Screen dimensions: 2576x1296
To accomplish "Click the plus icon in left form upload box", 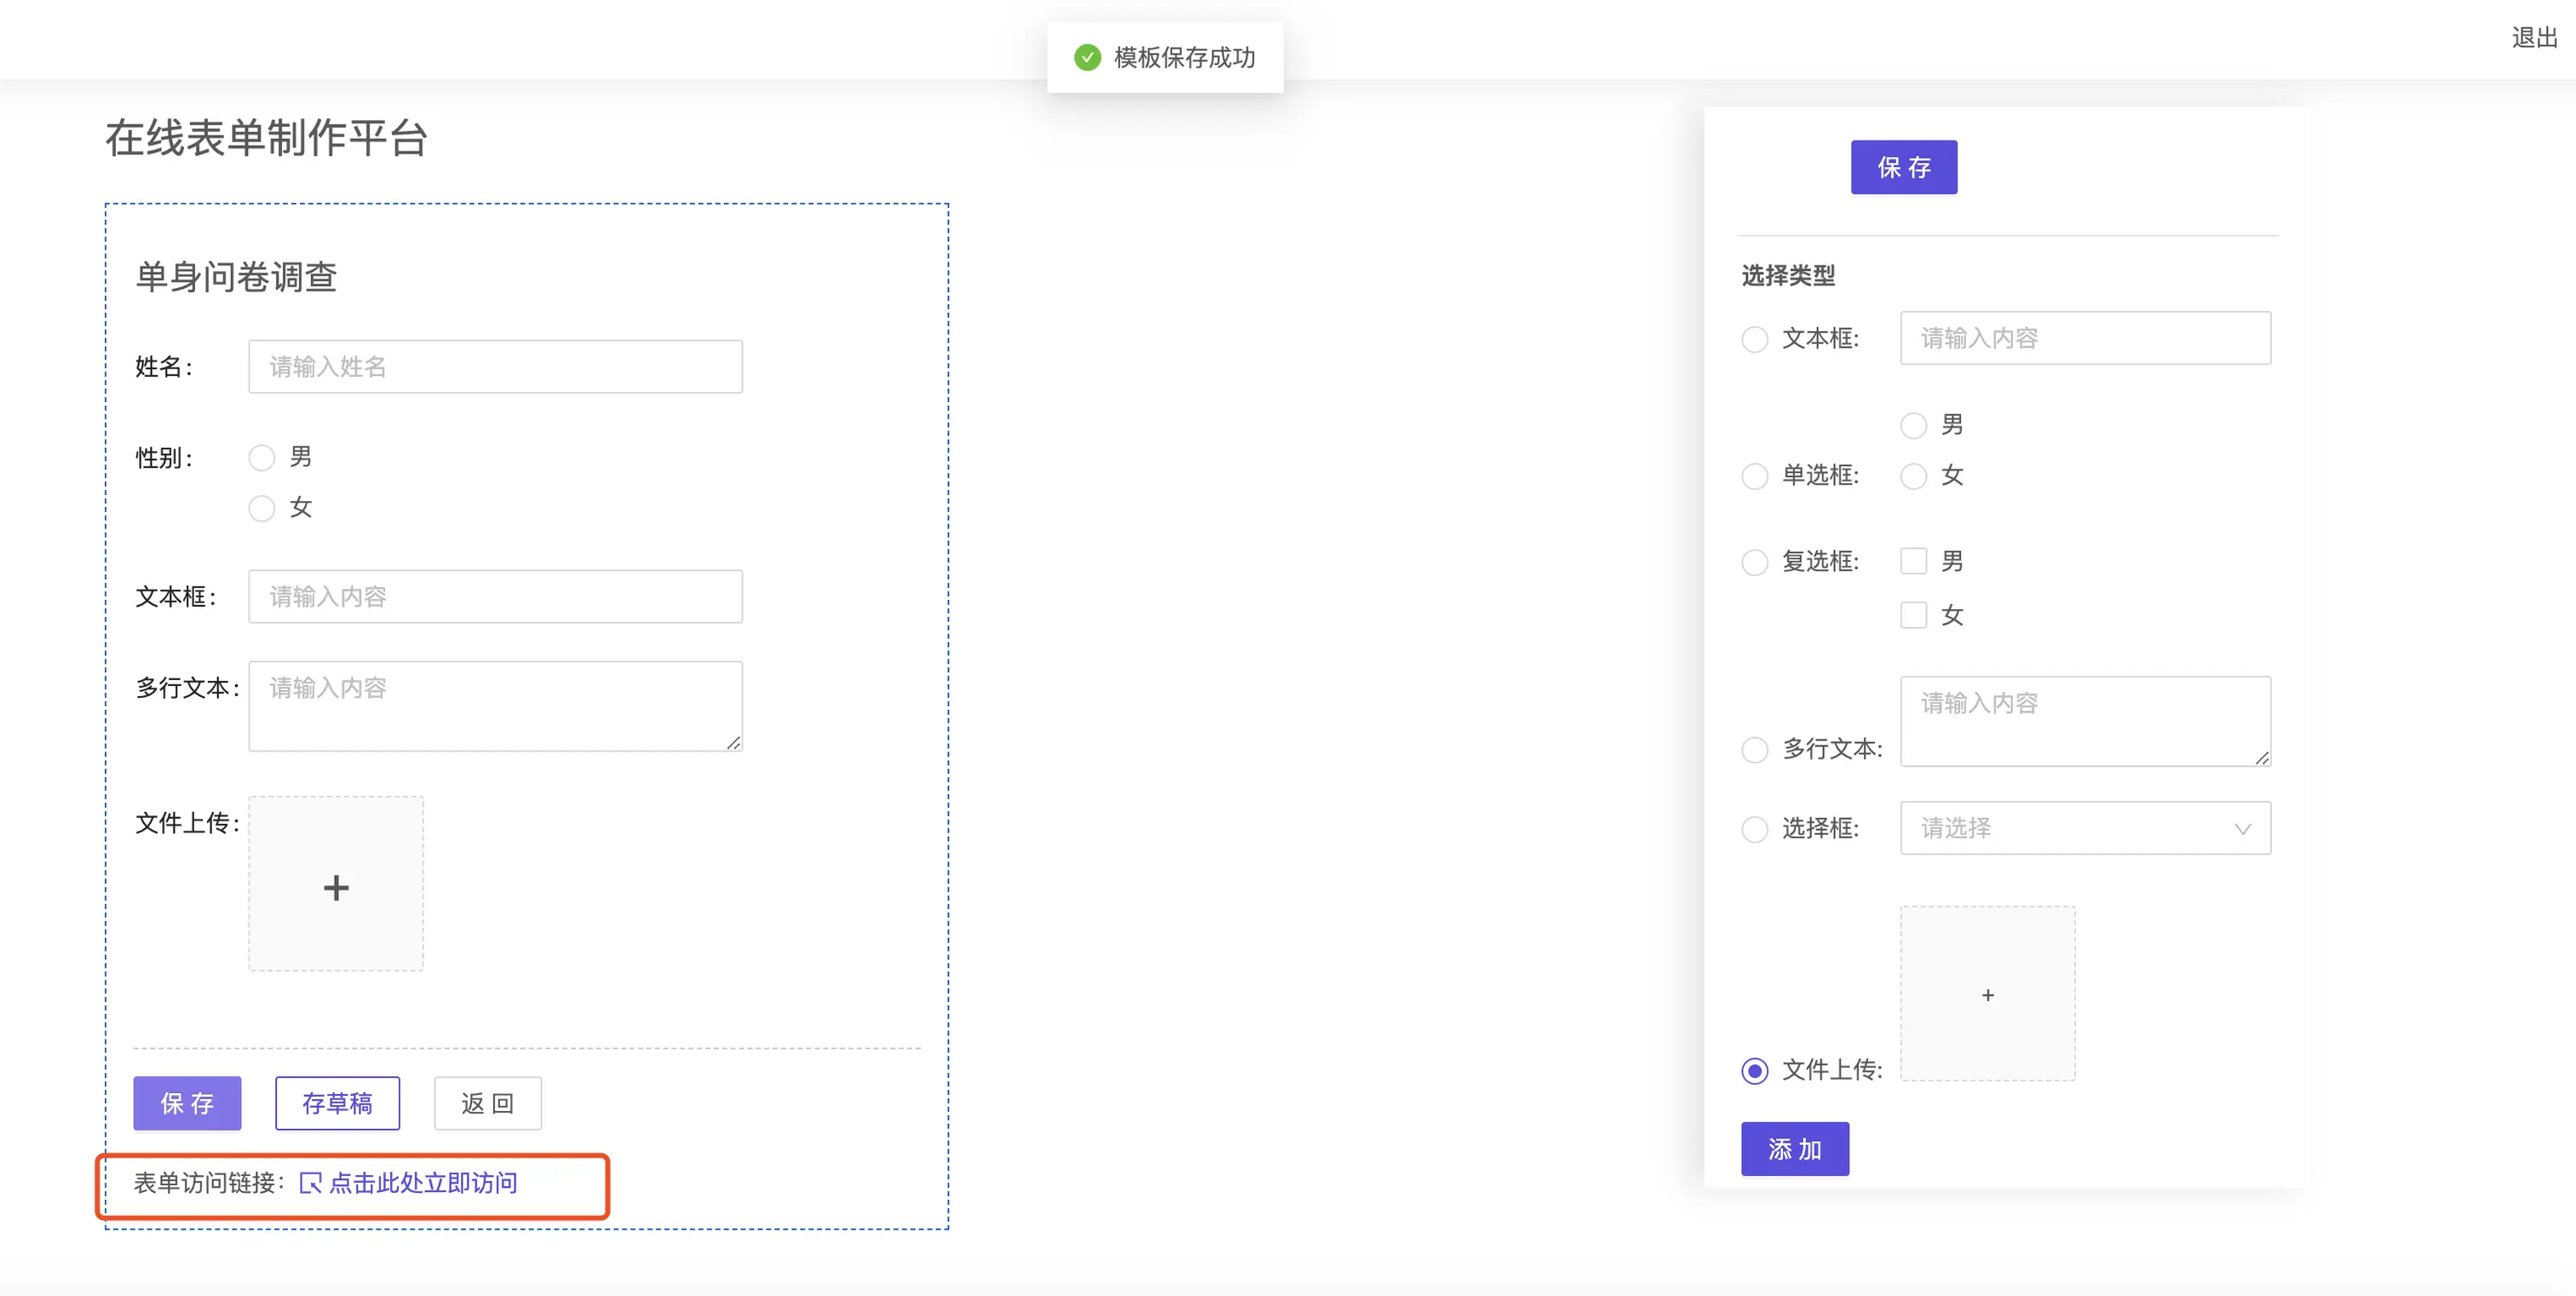I will click(336, 887).
